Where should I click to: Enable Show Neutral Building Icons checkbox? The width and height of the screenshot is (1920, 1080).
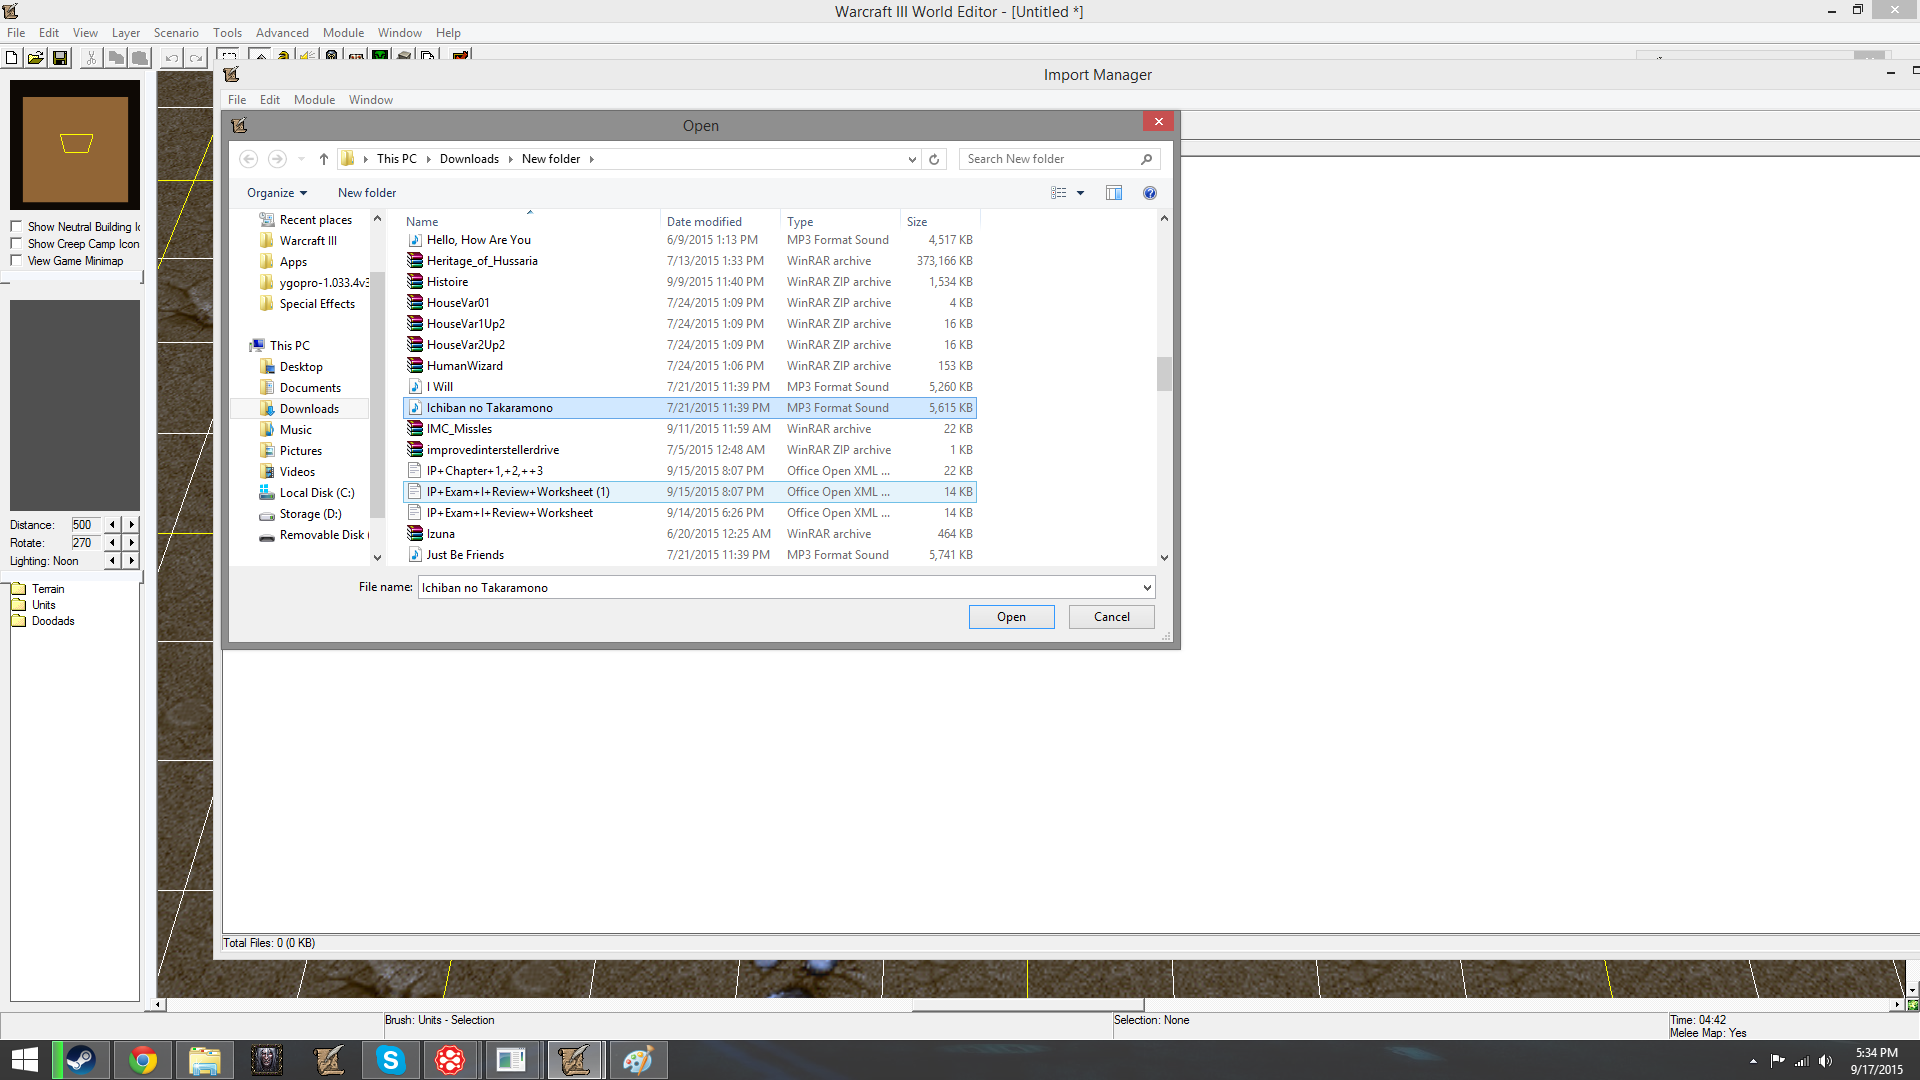click(16, 227)
